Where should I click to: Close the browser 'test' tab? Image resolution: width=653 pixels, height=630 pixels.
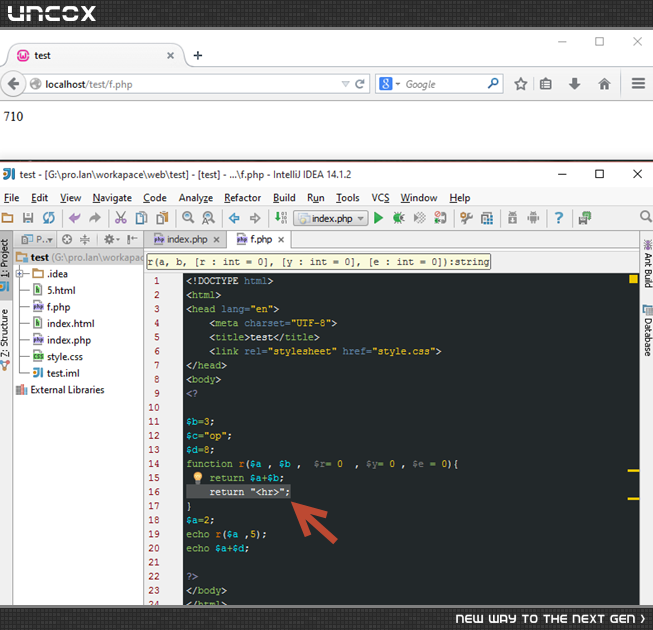tap(170, 55)
